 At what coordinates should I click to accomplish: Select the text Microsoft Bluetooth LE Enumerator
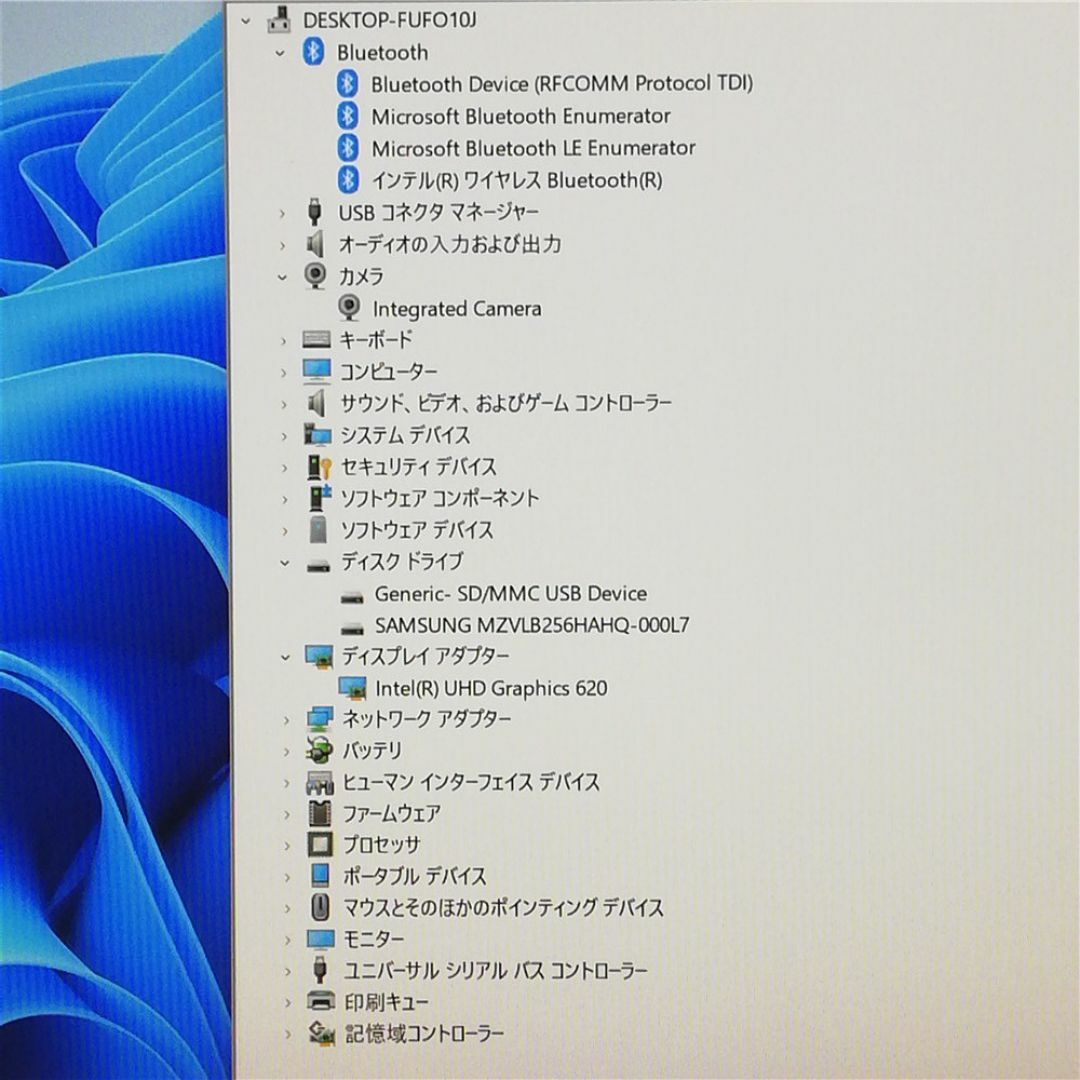(534, 148)
